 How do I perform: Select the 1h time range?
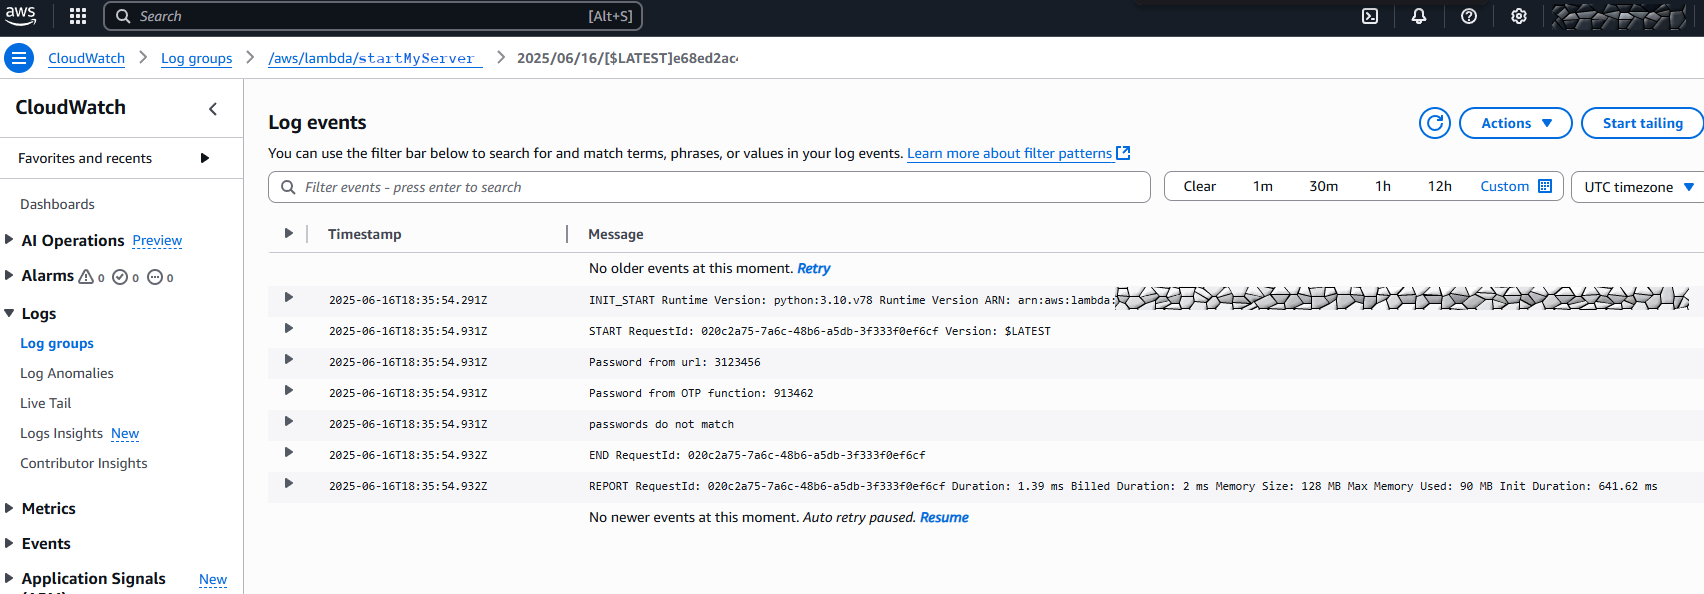click(1383, 186)
